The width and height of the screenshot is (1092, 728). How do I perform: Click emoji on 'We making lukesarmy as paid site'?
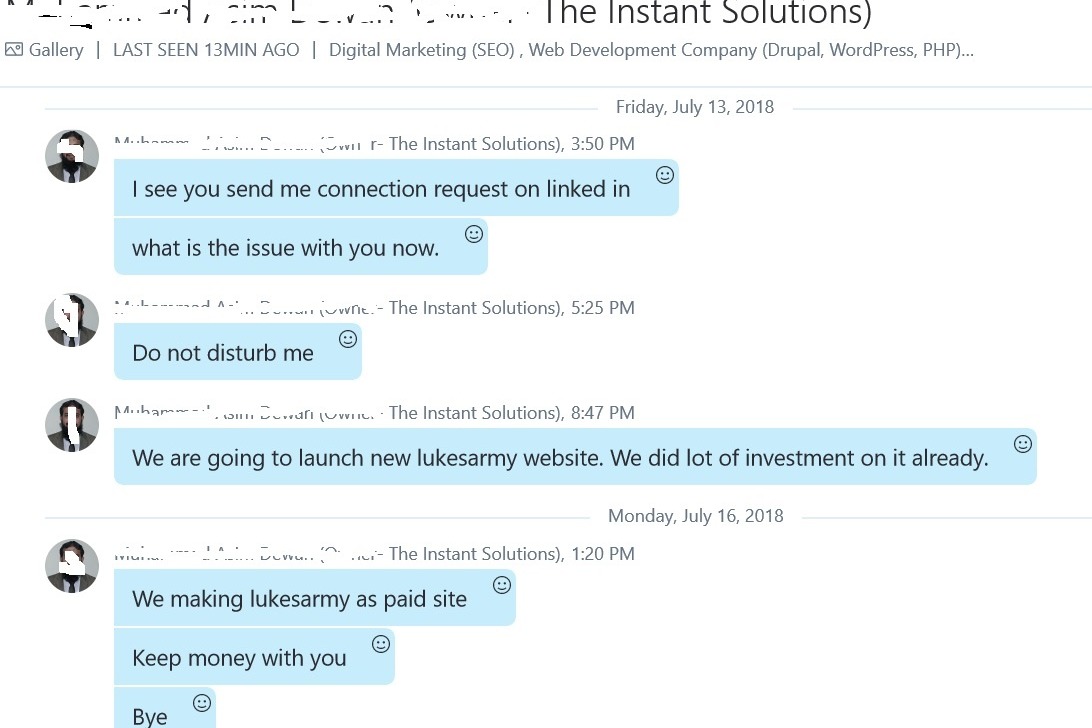501,585
